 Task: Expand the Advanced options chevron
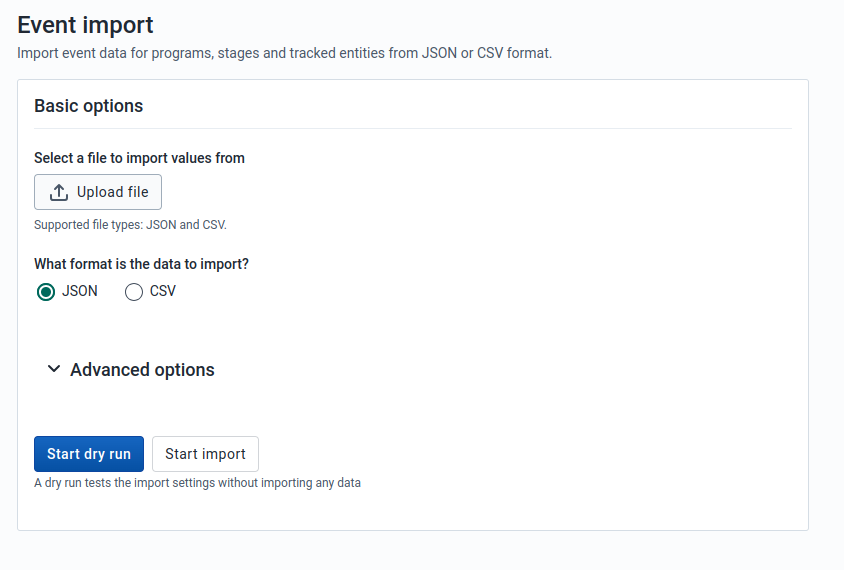pos(54,369)
